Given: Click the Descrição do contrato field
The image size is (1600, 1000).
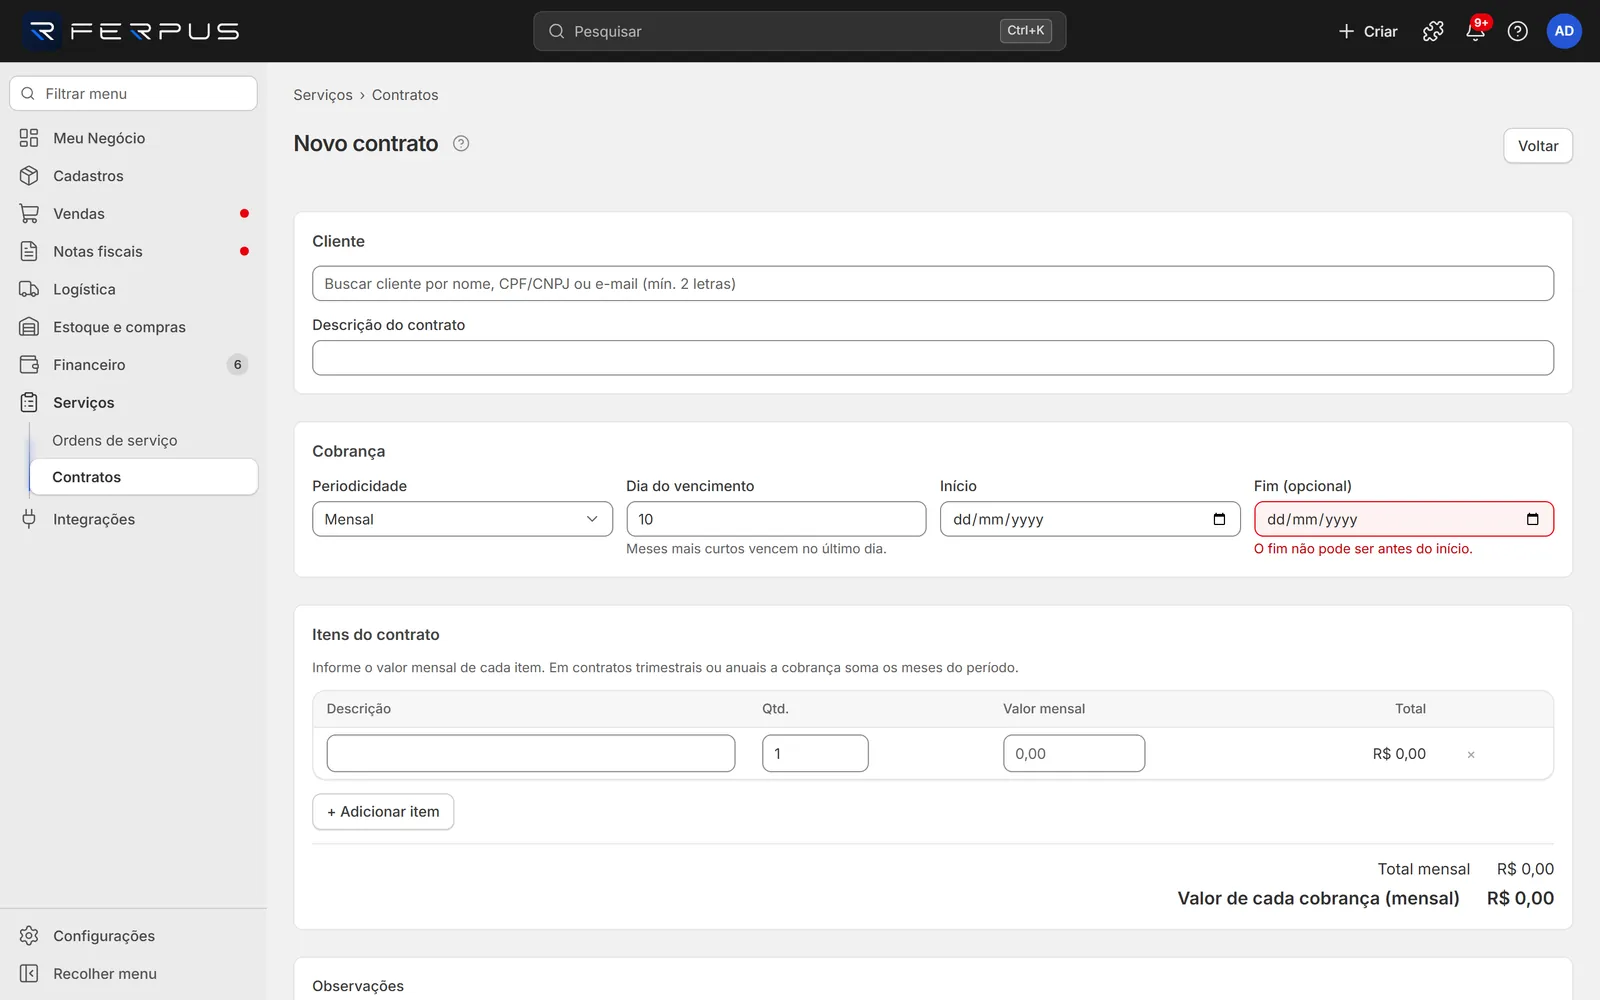Looking at the screenshot, I should click(x=933, y=358).
